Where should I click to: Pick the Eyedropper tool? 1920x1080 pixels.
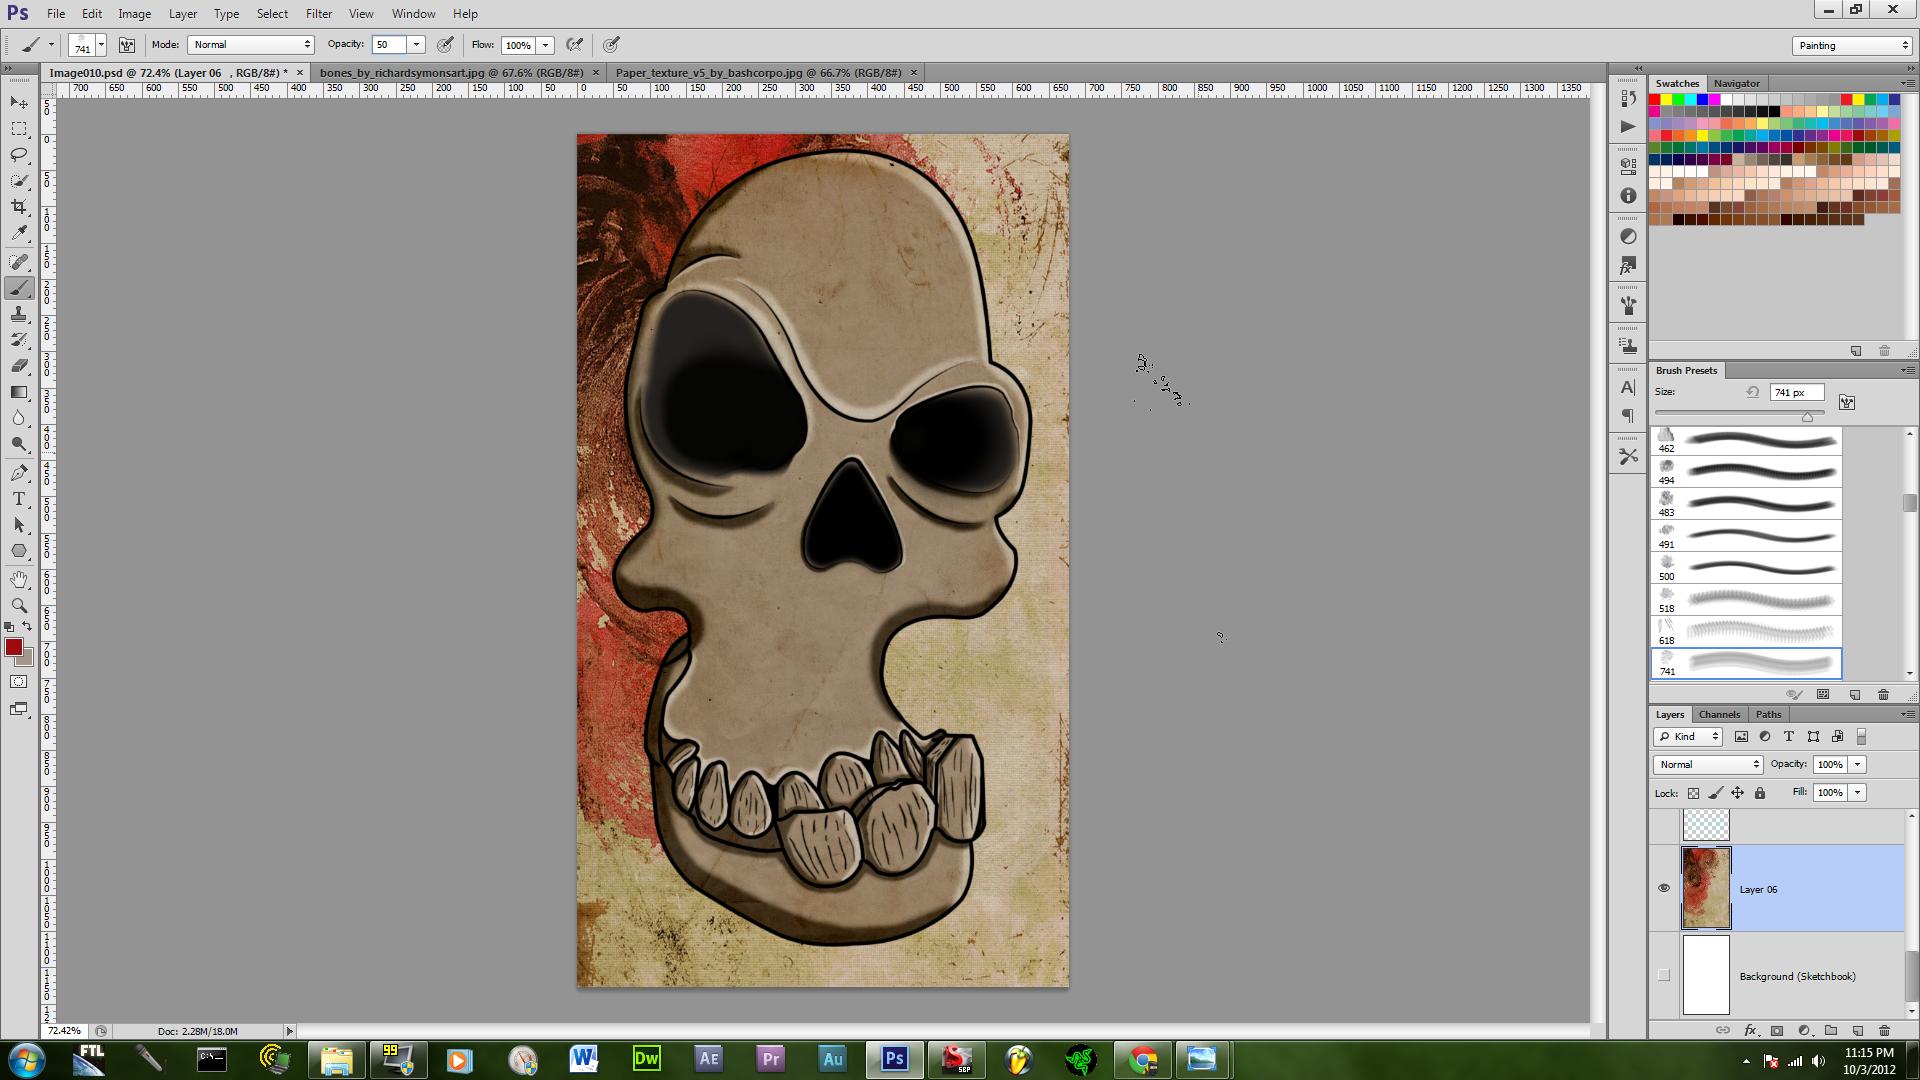pos(19,233)
